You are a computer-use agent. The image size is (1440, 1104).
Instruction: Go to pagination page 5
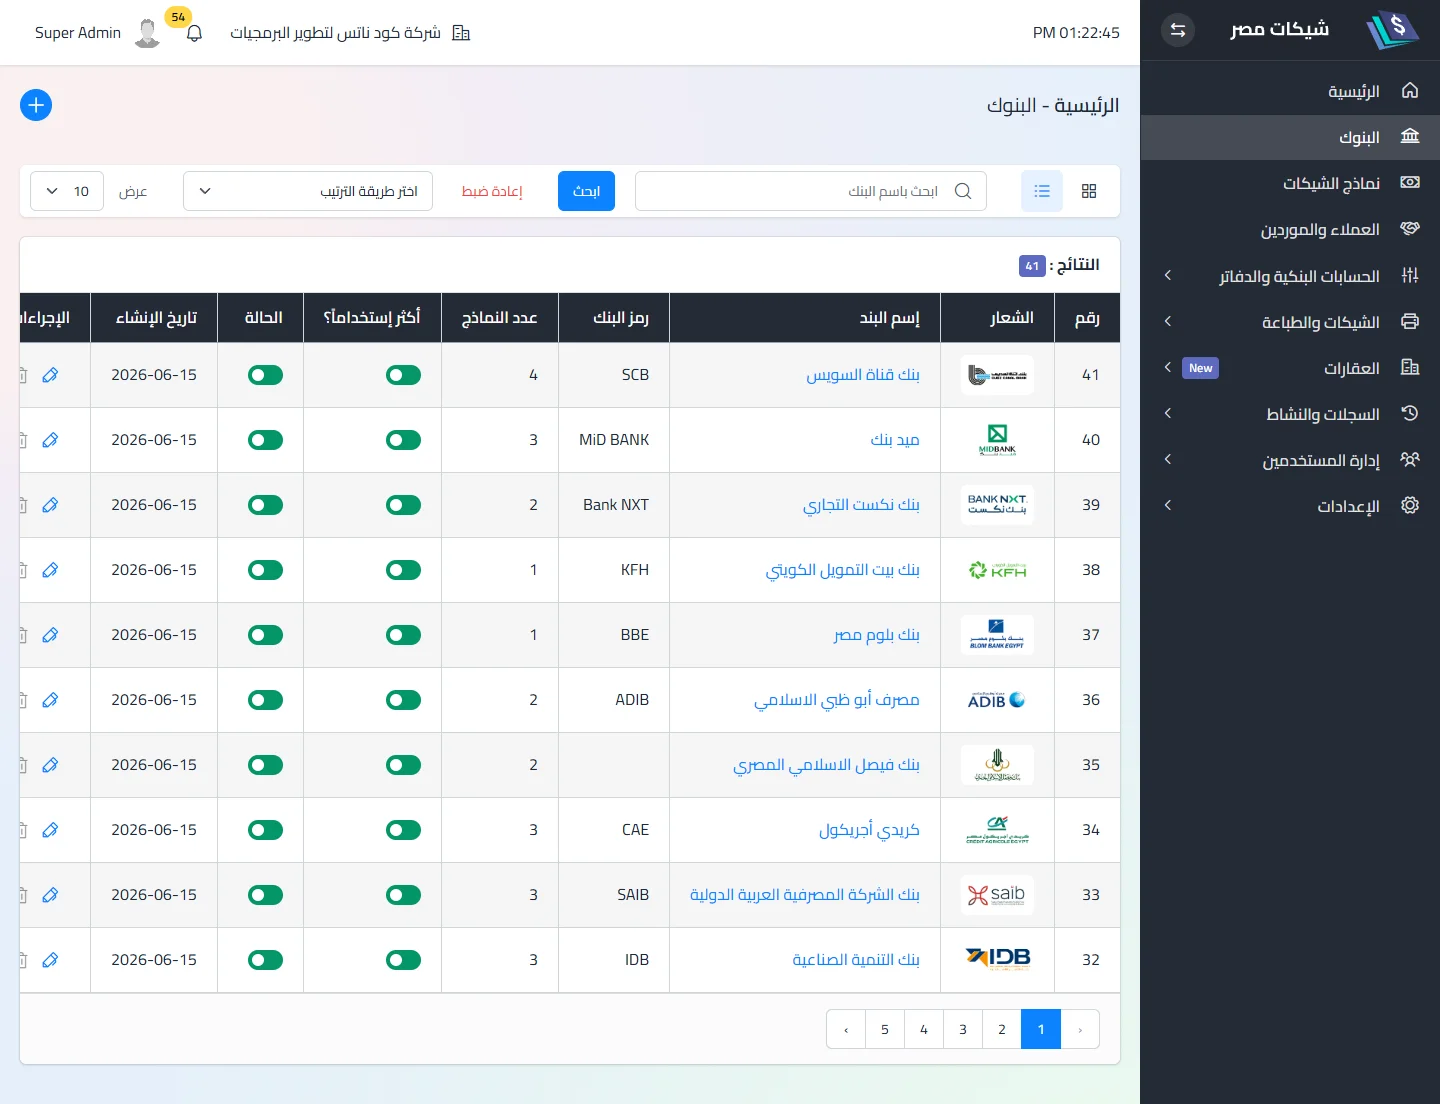[x=885, y=1029]
